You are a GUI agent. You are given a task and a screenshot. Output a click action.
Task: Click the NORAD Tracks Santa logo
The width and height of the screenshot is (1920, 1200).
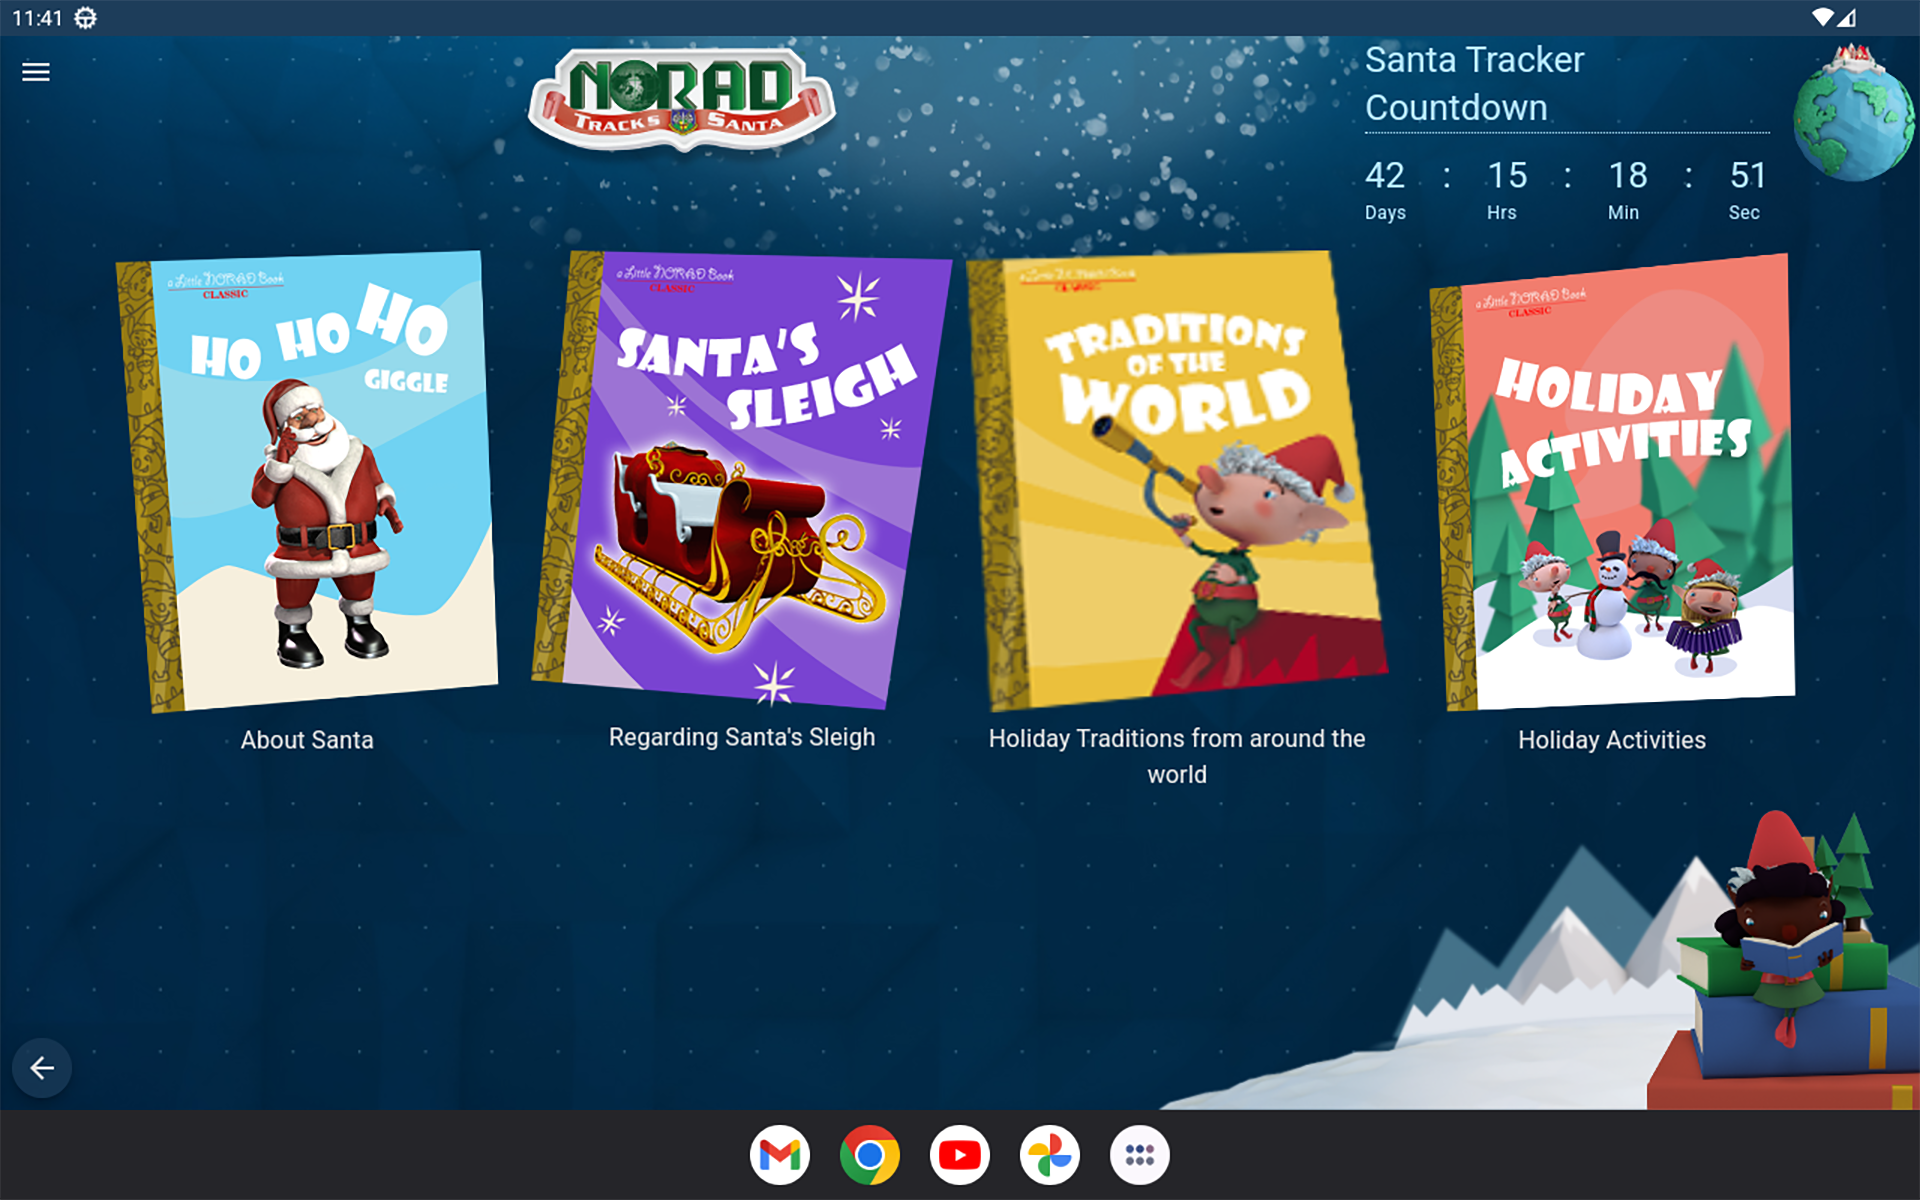click(x=682, y=100)
